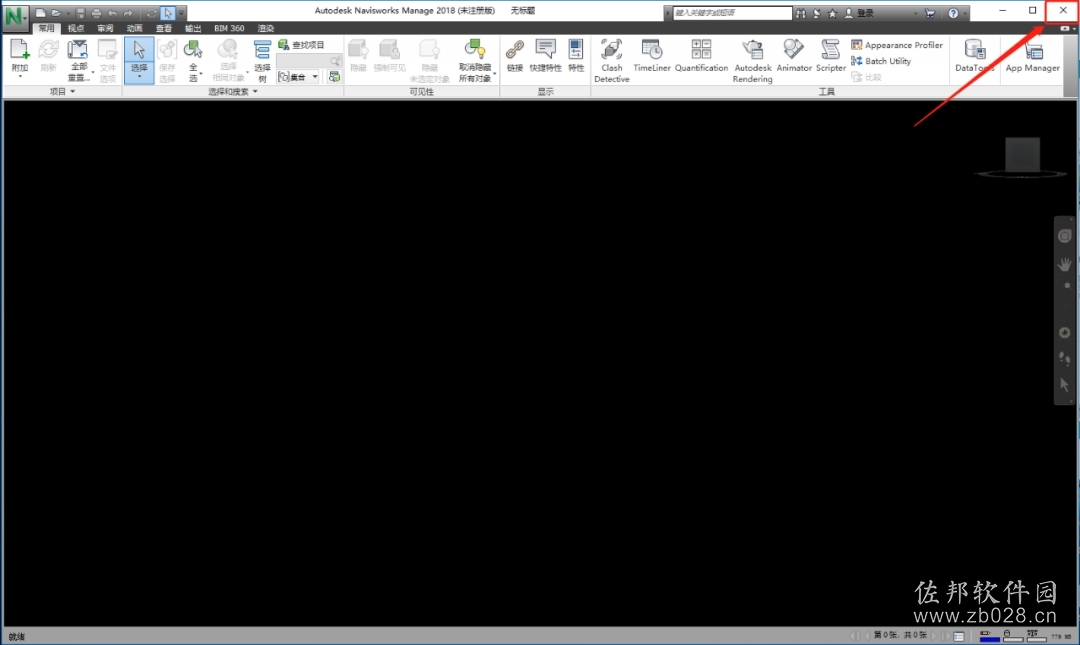Toggle the 特性 (Properties) panel
The image size is (1080, 645).
click(576, 55)
